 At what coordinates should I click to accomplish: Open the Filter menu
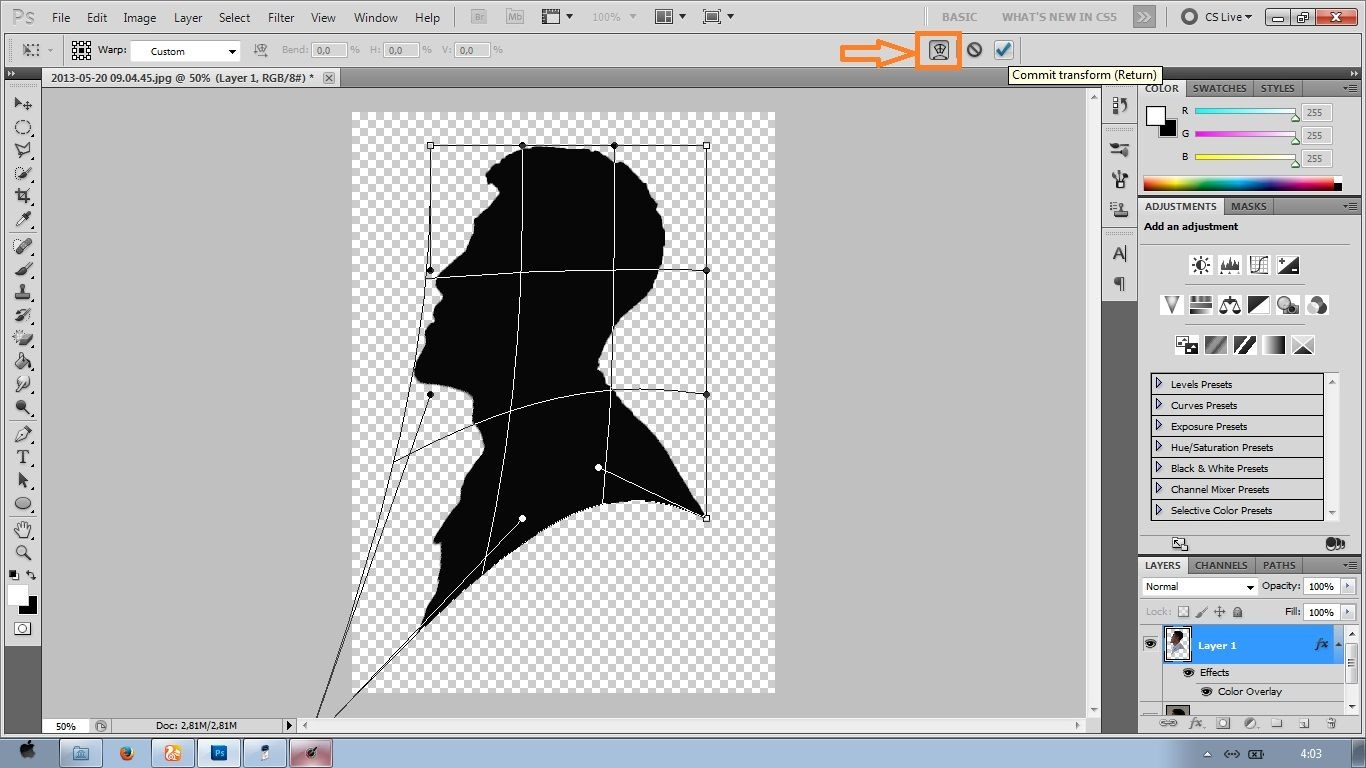281,18
